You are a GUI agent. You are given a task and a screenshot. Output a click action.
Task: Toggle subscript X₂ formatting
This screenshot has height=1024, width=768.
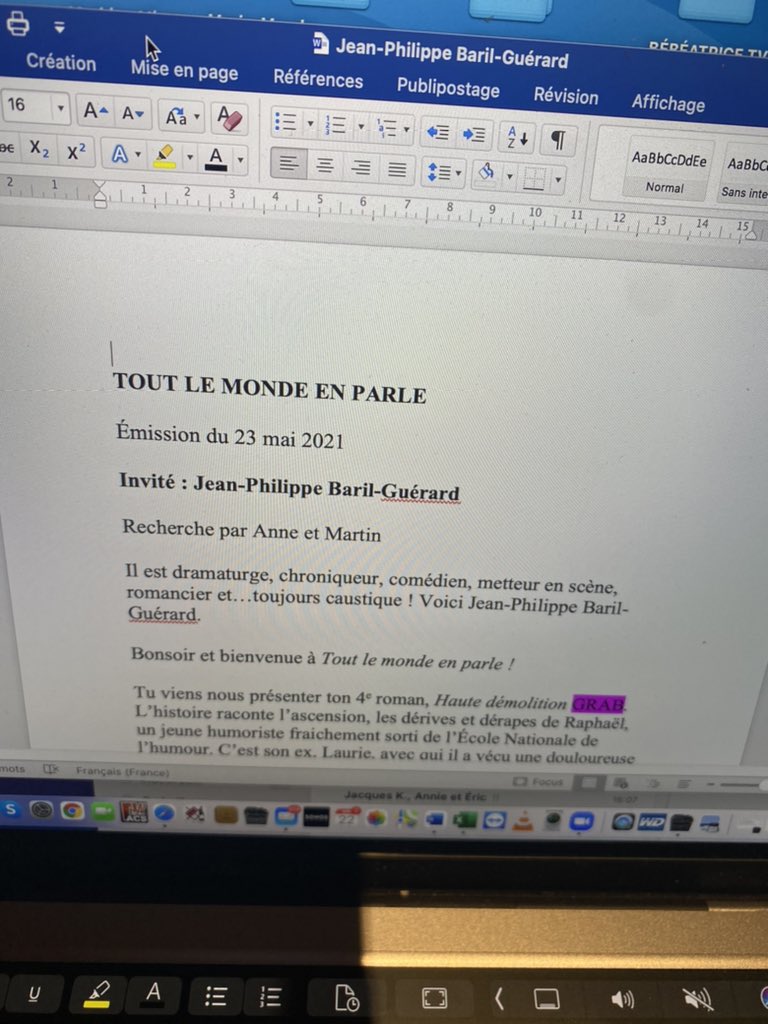click(x=39, y=150)
